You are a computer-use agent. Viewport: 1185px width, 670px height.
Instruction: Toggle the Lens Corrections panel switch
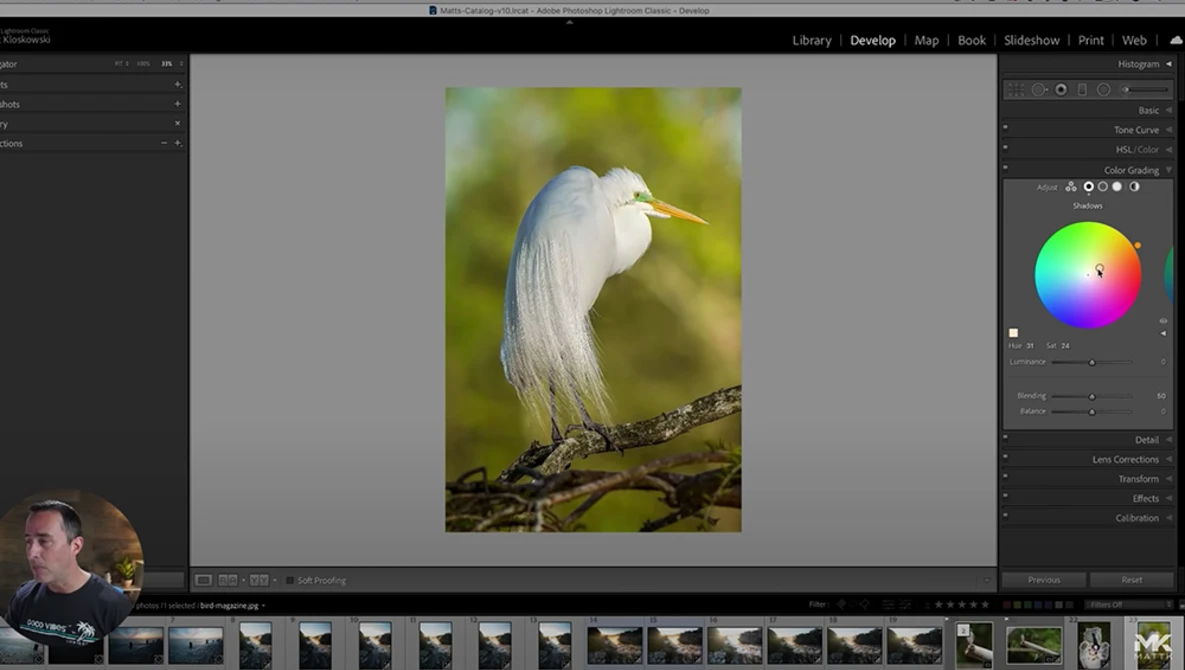tap(1005, 456)
